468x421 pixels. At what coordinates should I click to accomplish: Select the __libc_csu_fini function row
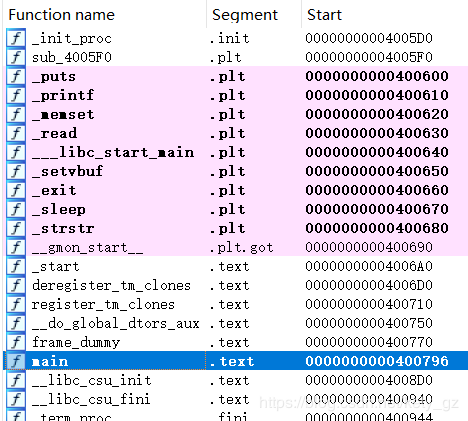pos(235,399)
